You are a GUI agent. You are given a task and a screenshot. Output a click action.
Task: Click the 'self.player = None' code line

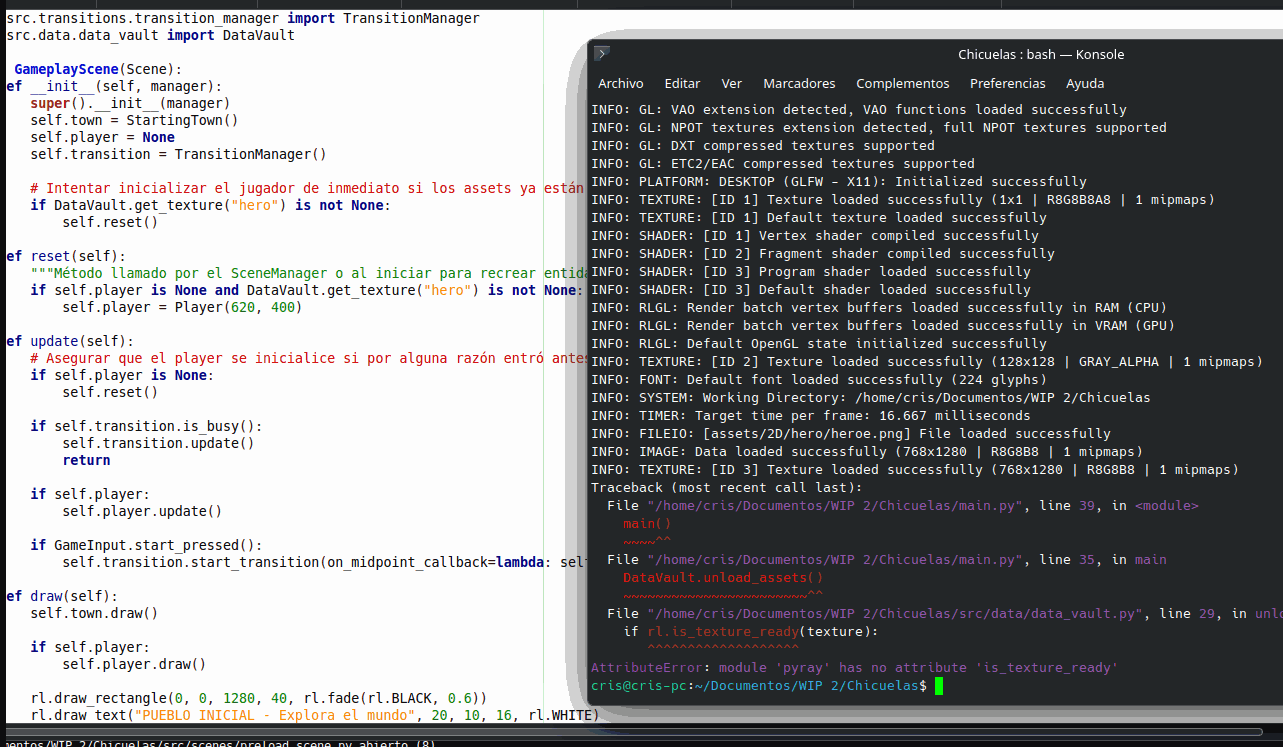(x=102, y=137)
